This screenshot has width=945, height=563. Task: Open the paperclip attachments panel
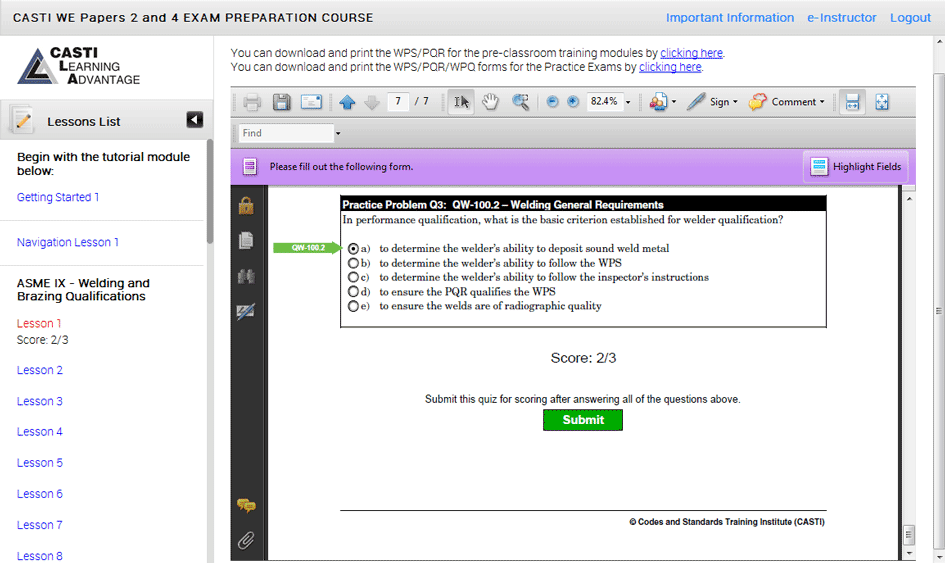(x=246, y=540)
